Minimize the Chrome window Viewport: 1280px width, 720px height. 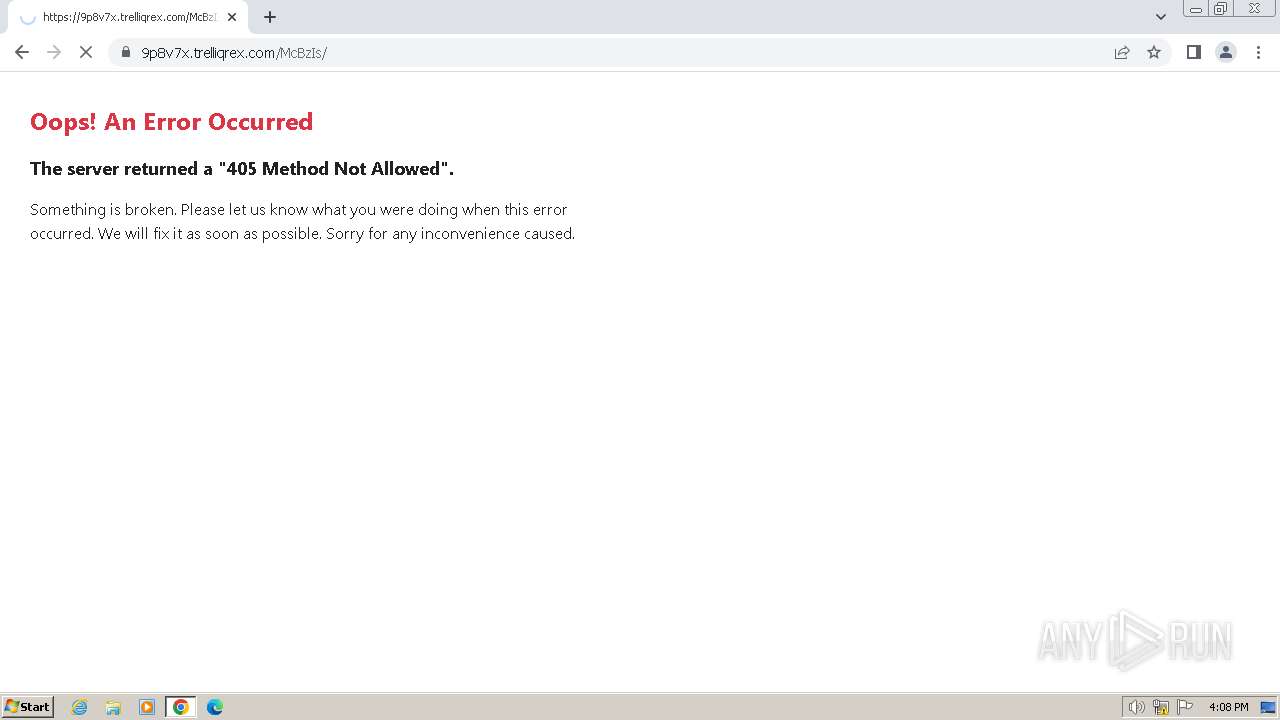[1196, 9]
